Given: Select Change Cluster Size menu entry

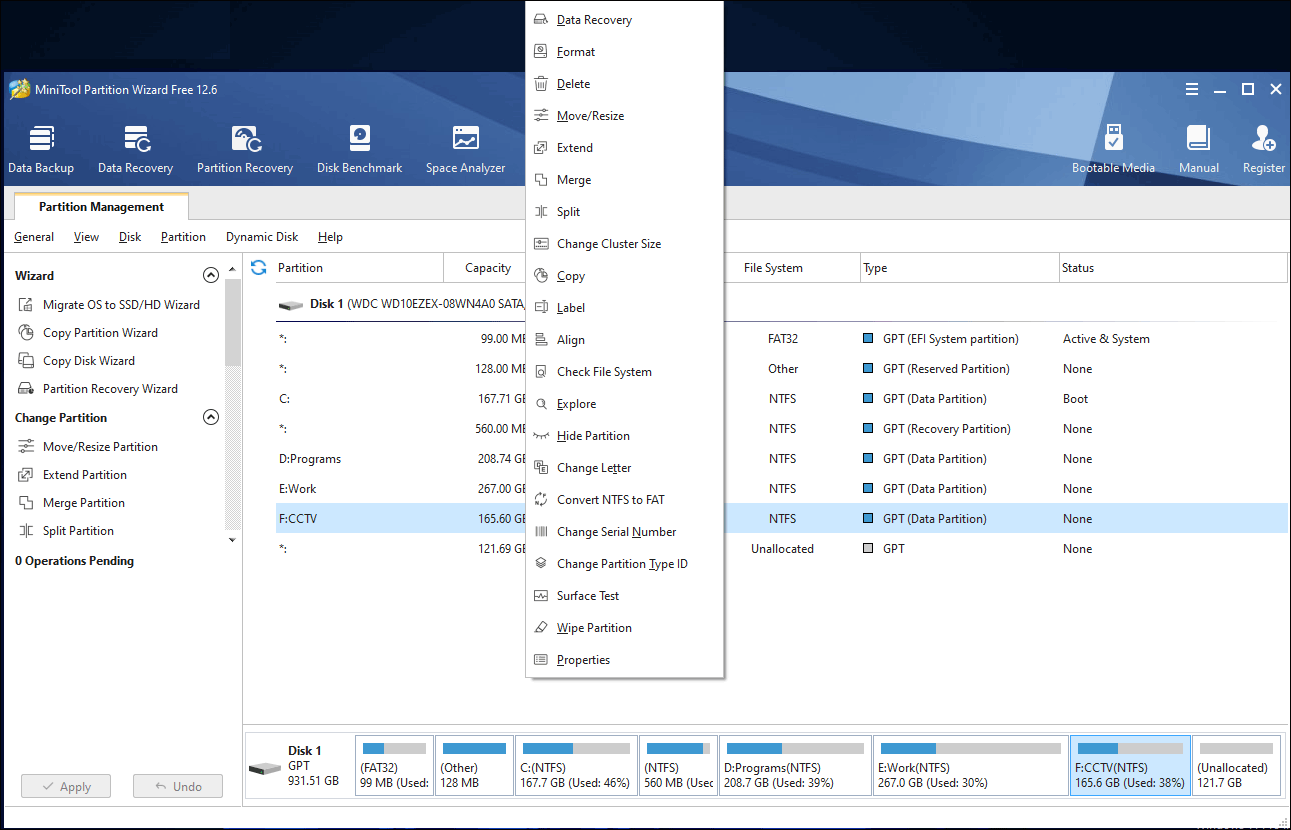Looking at the screenshot, I should click(625, 244).
